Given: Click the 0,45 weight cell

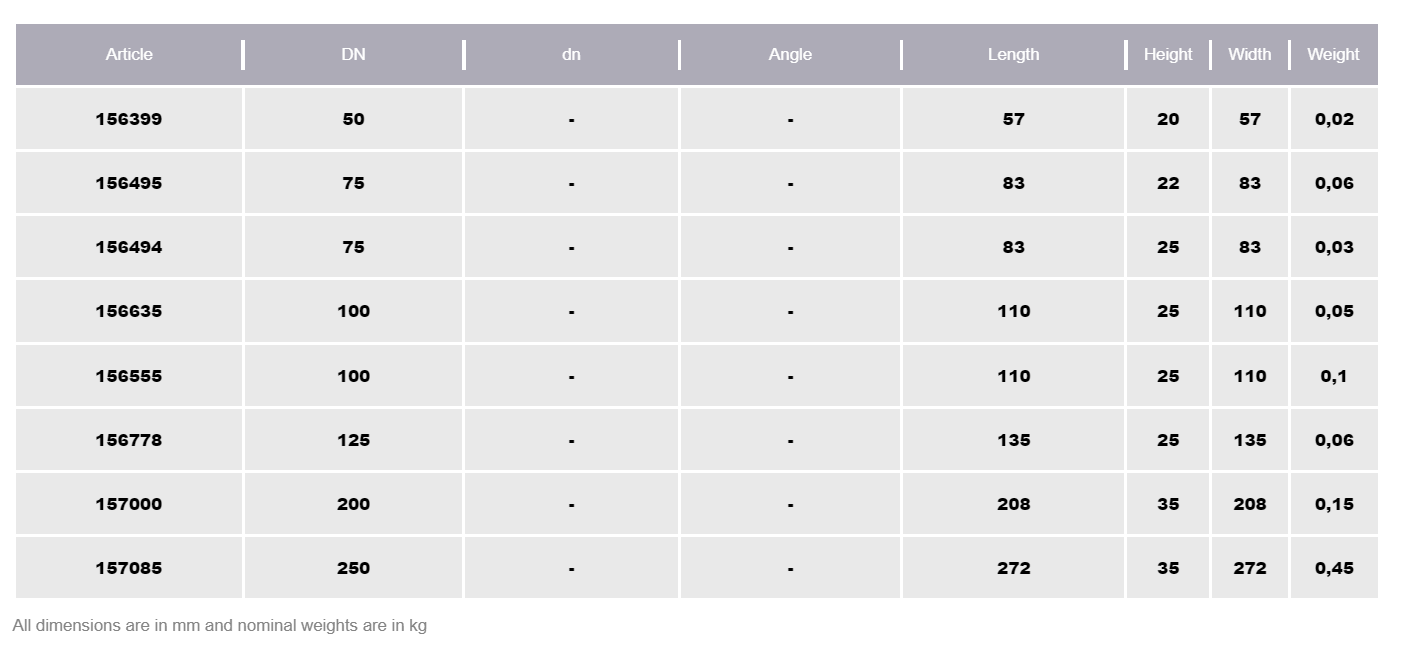Looking at the screenshot, I should pos(1334,568).
